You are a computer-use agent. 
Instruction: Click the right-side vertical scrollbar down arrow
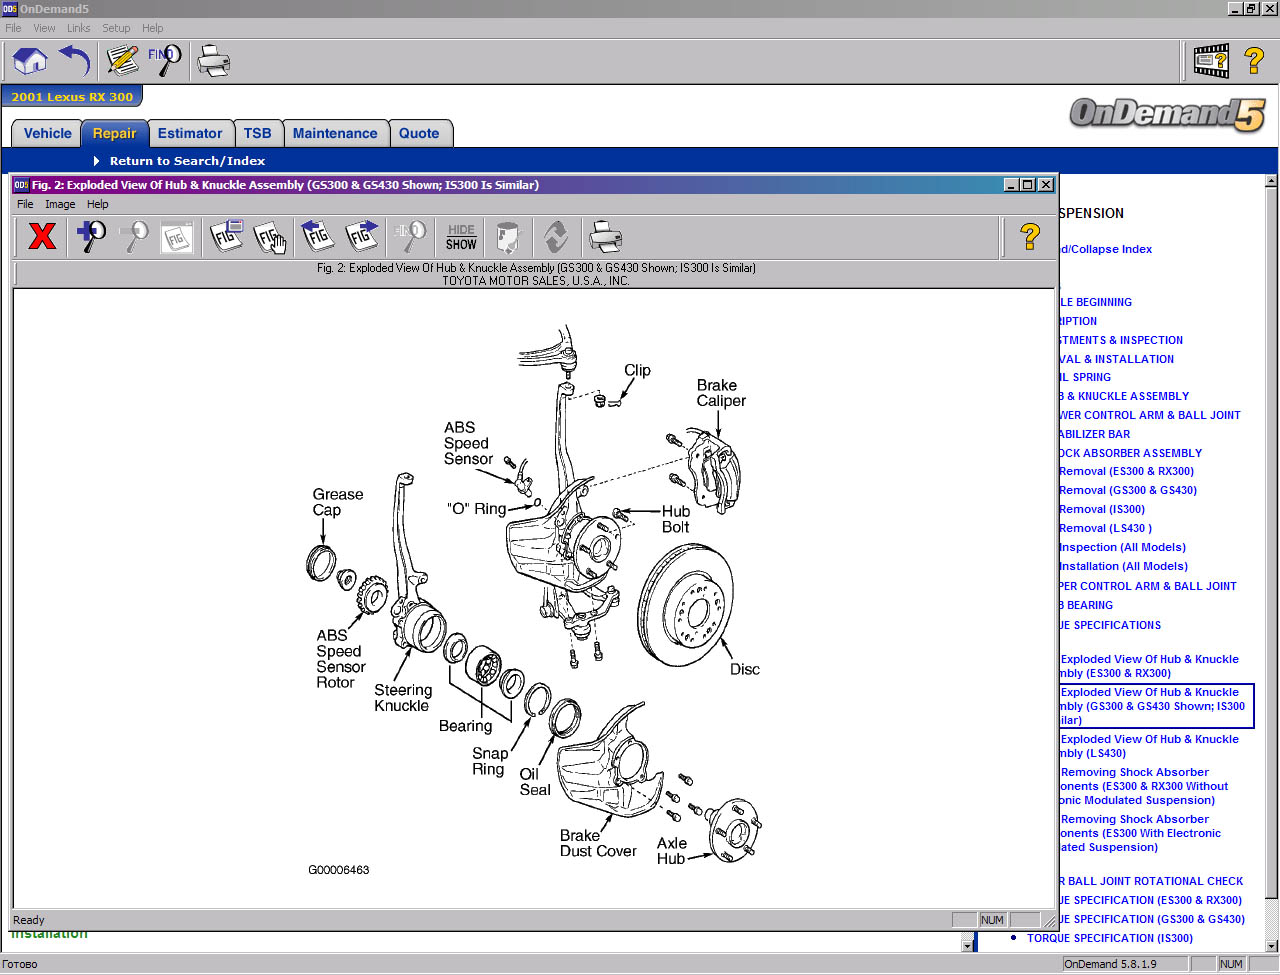point(1271,945)
